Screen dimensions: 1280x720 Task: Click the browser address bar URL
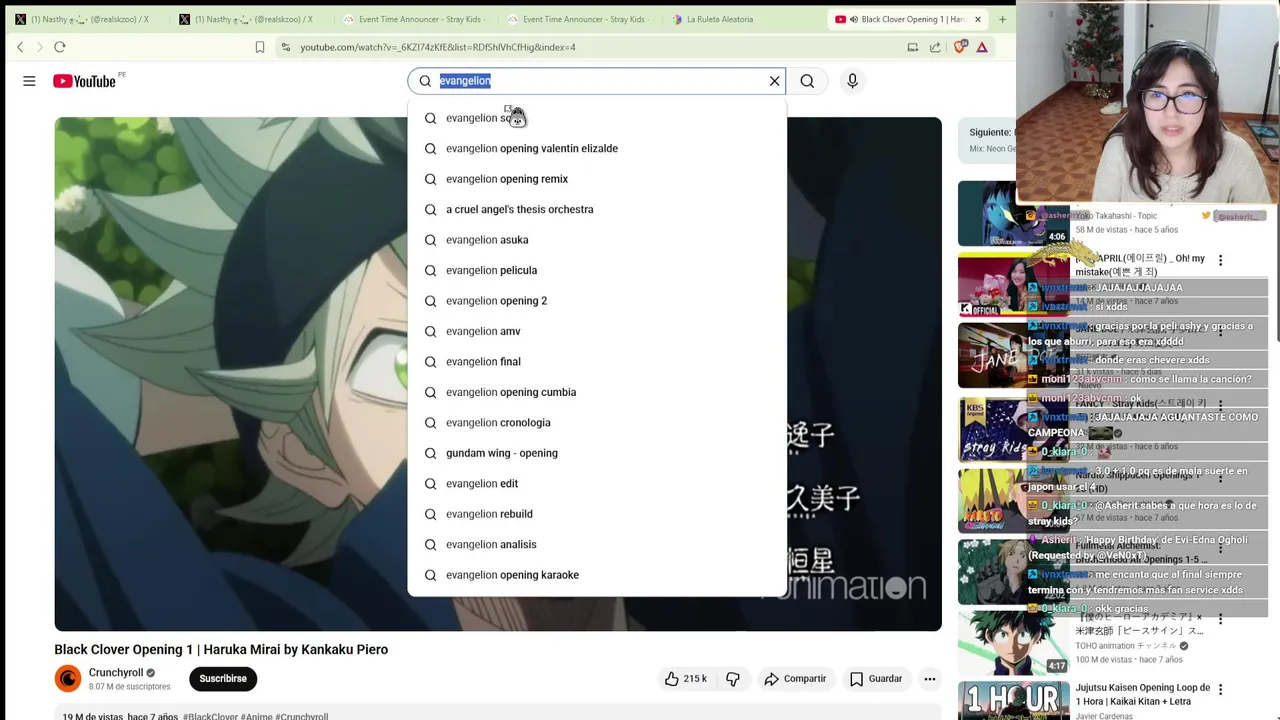(438, 47)
